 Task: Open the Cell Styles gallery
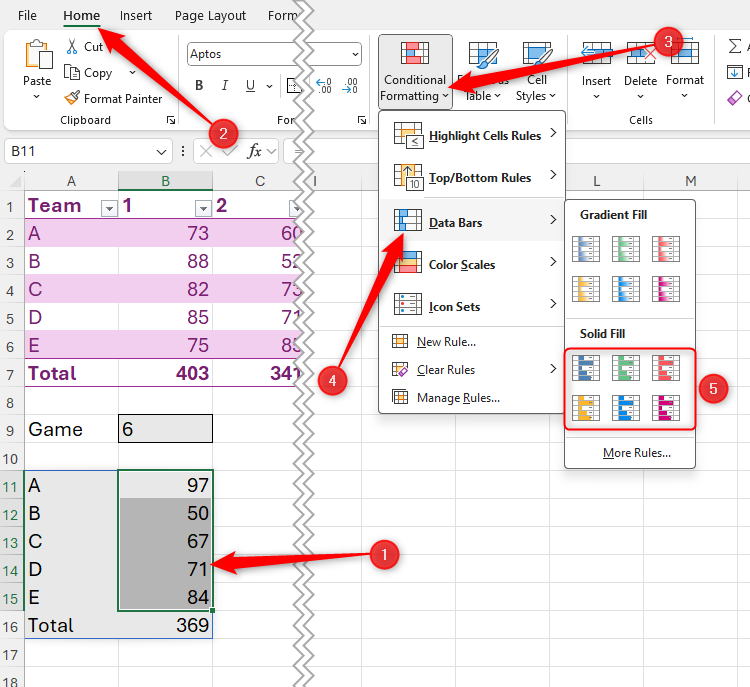pyautogui.click(x=537, y=72)
